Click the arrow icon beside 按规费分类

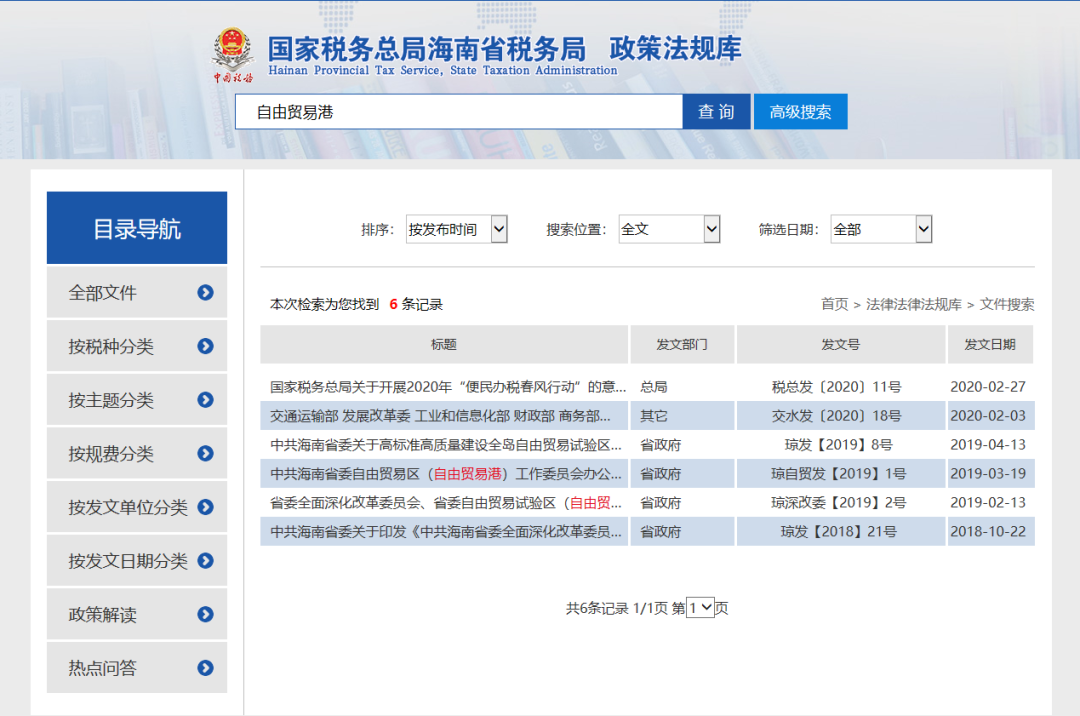pos(205,454)
